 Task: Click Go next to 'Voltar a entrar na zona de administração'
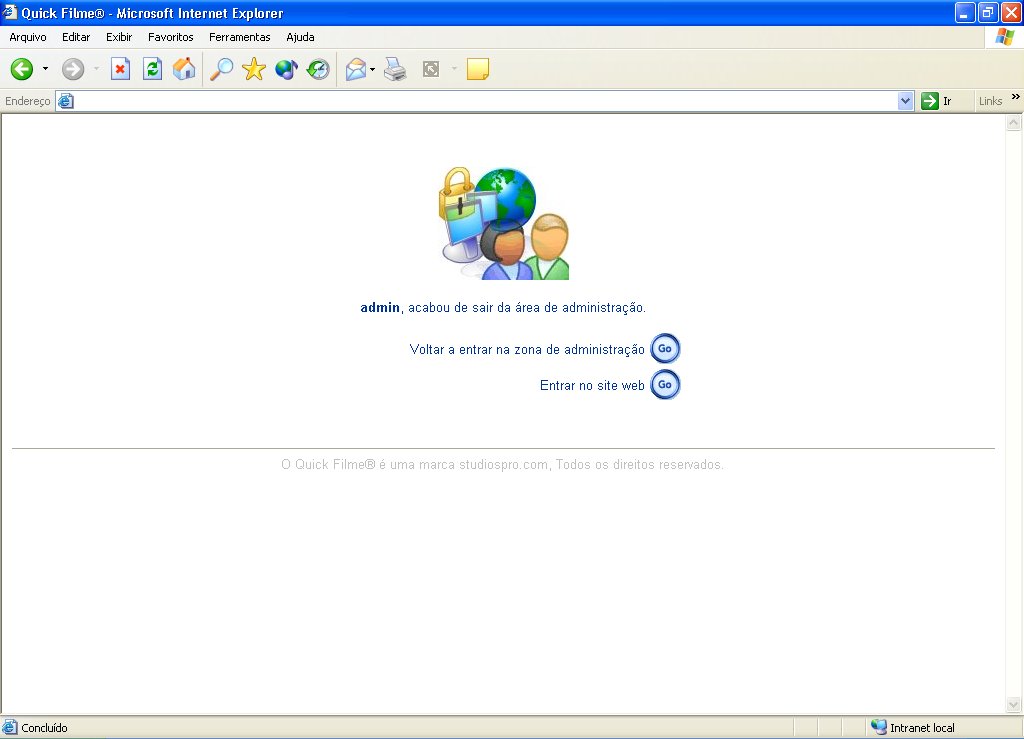665,349
